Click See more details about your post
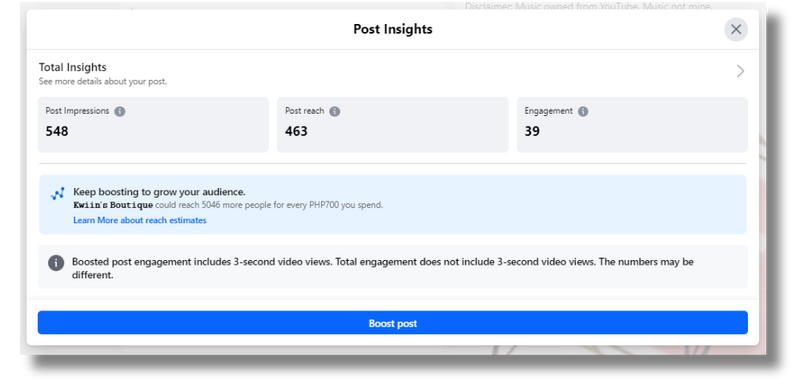 point(103,82)
